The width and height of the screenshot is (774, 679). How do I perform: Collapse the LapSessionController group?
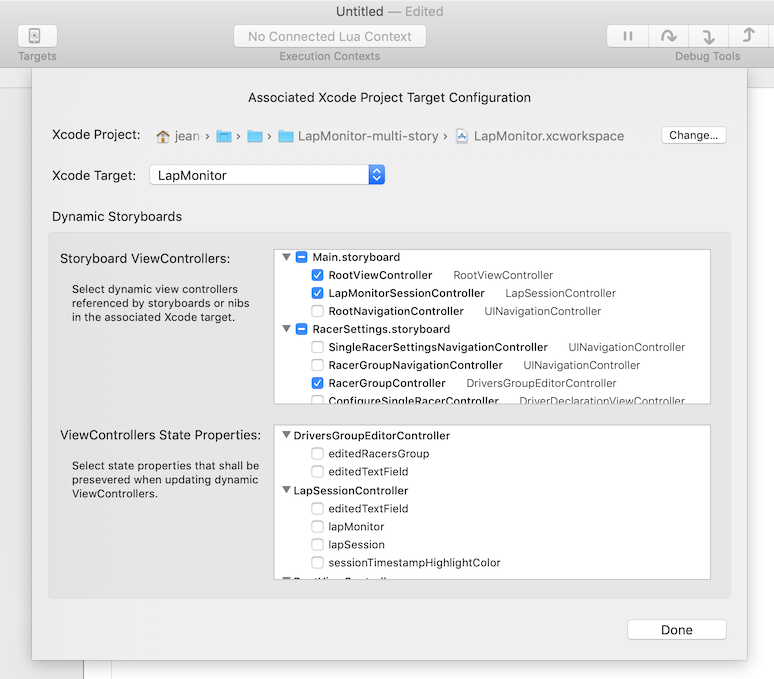tap(286, 490)
